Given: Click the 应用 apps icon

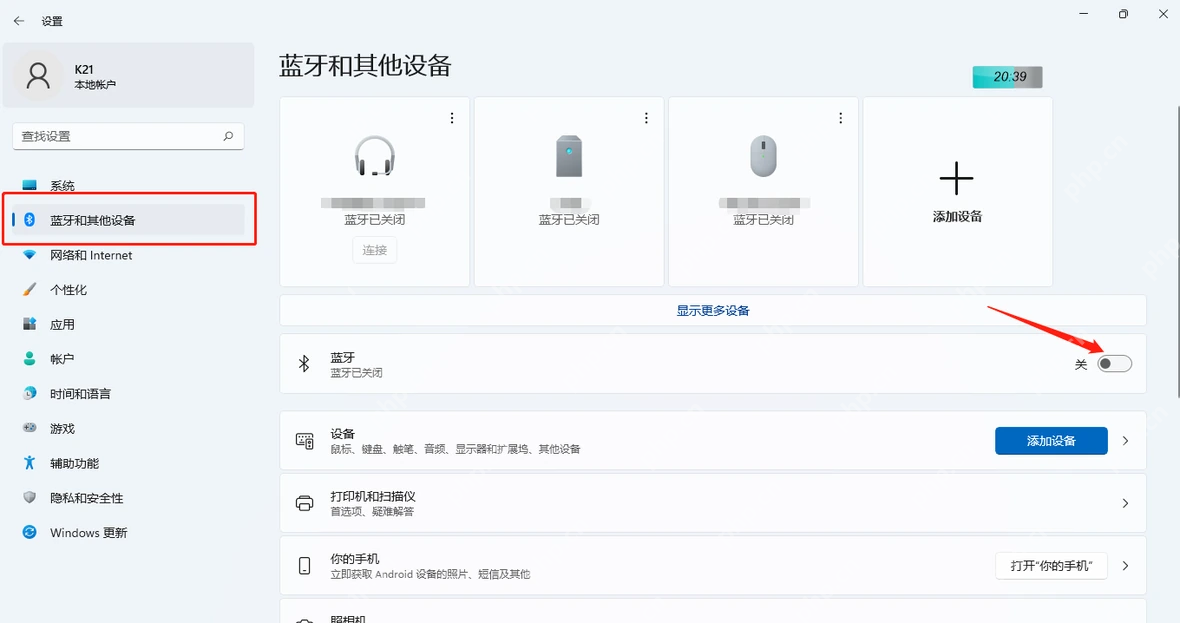Looking at the screenshot, I should [x=29, y=324].
